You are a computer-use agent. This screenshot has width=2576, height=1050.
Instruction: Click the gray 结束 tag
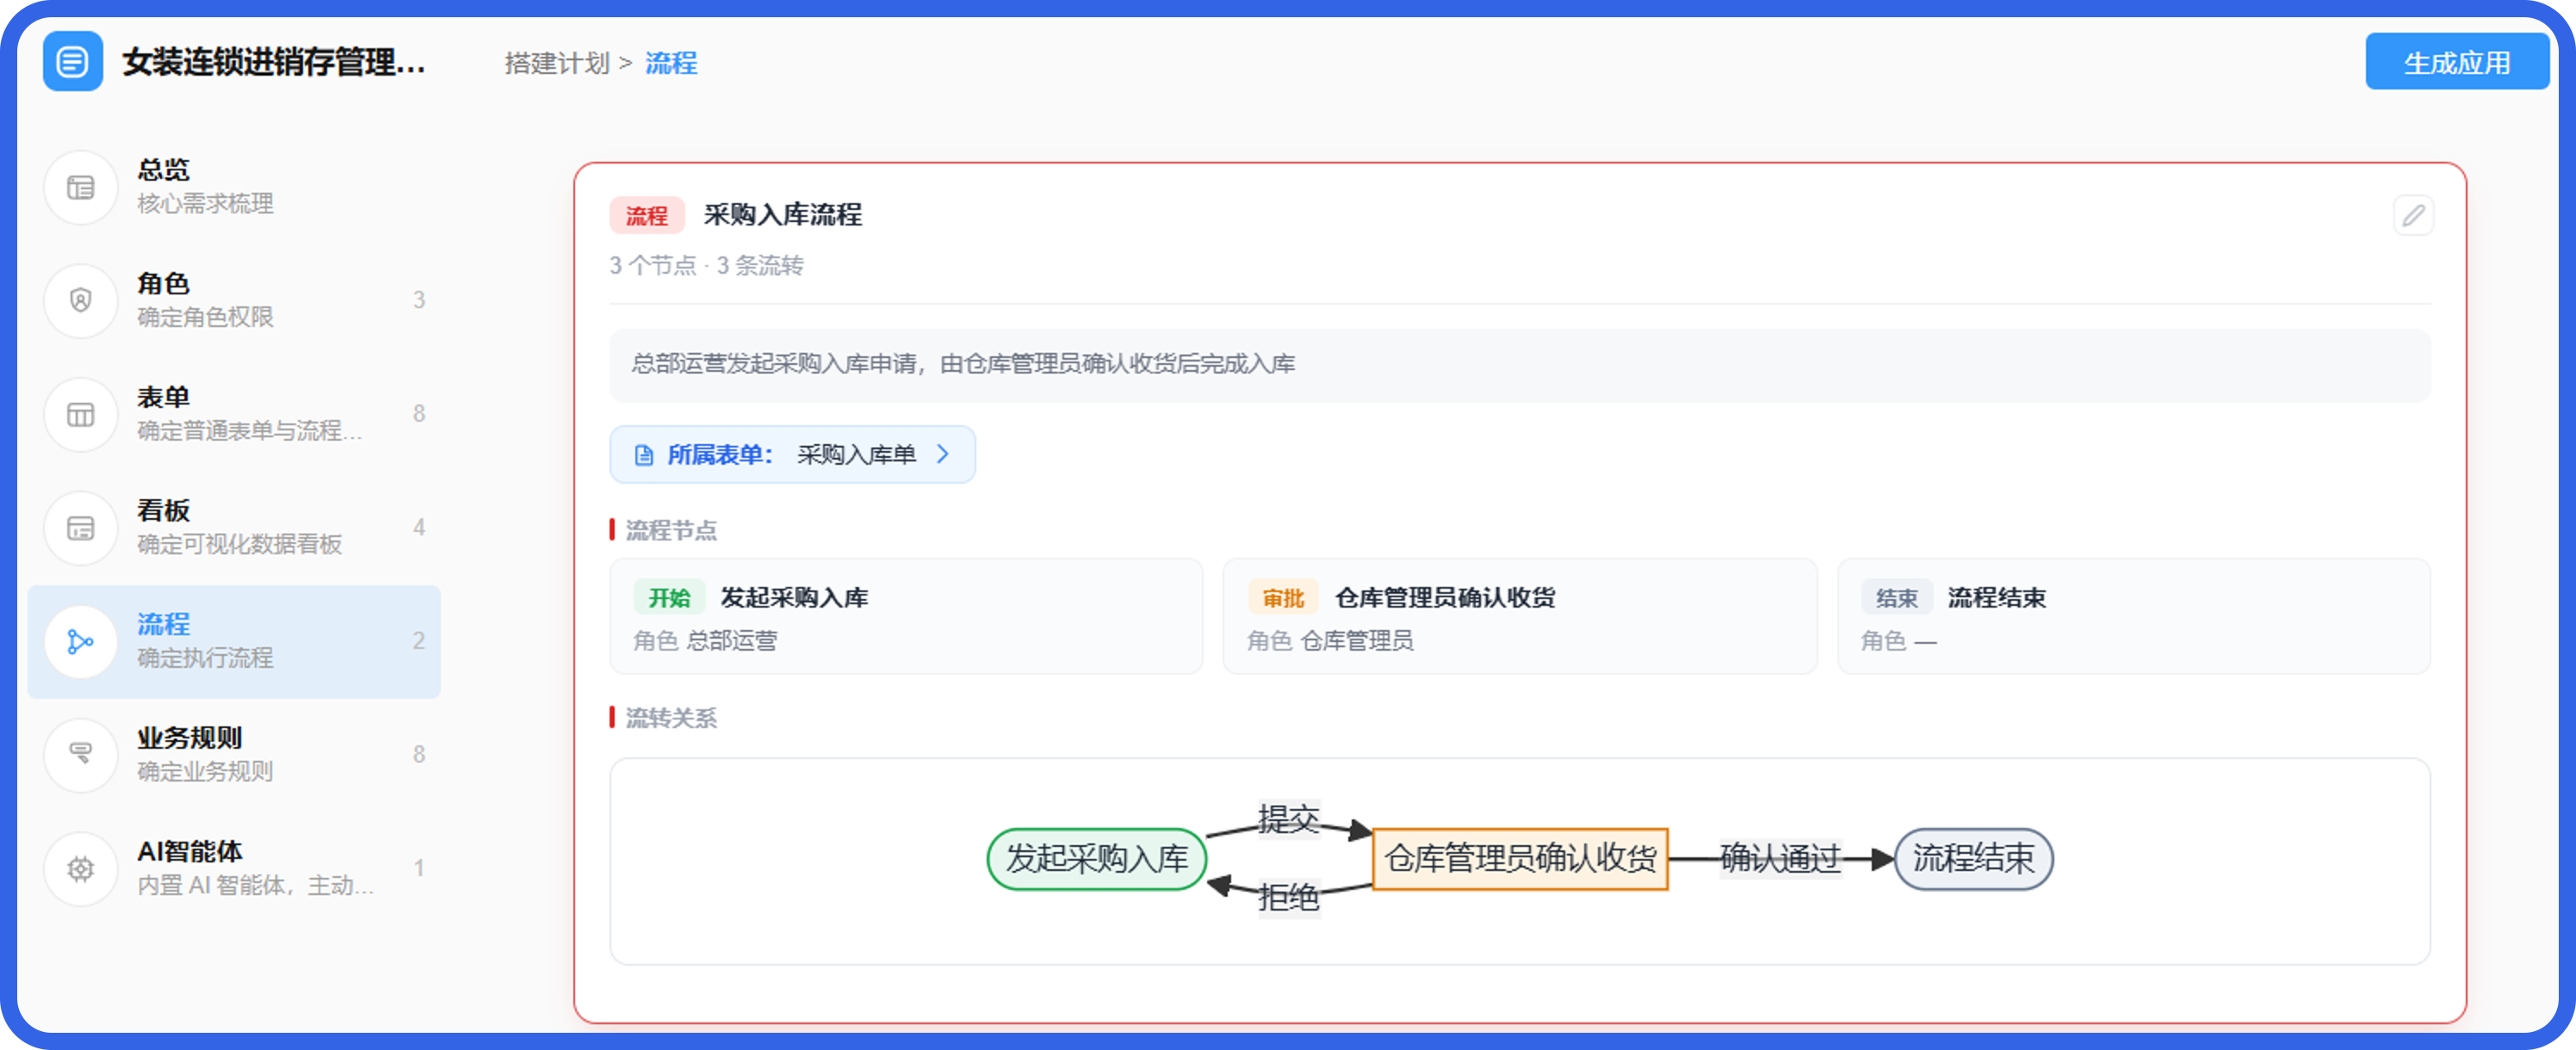(x=1897, y=598)
